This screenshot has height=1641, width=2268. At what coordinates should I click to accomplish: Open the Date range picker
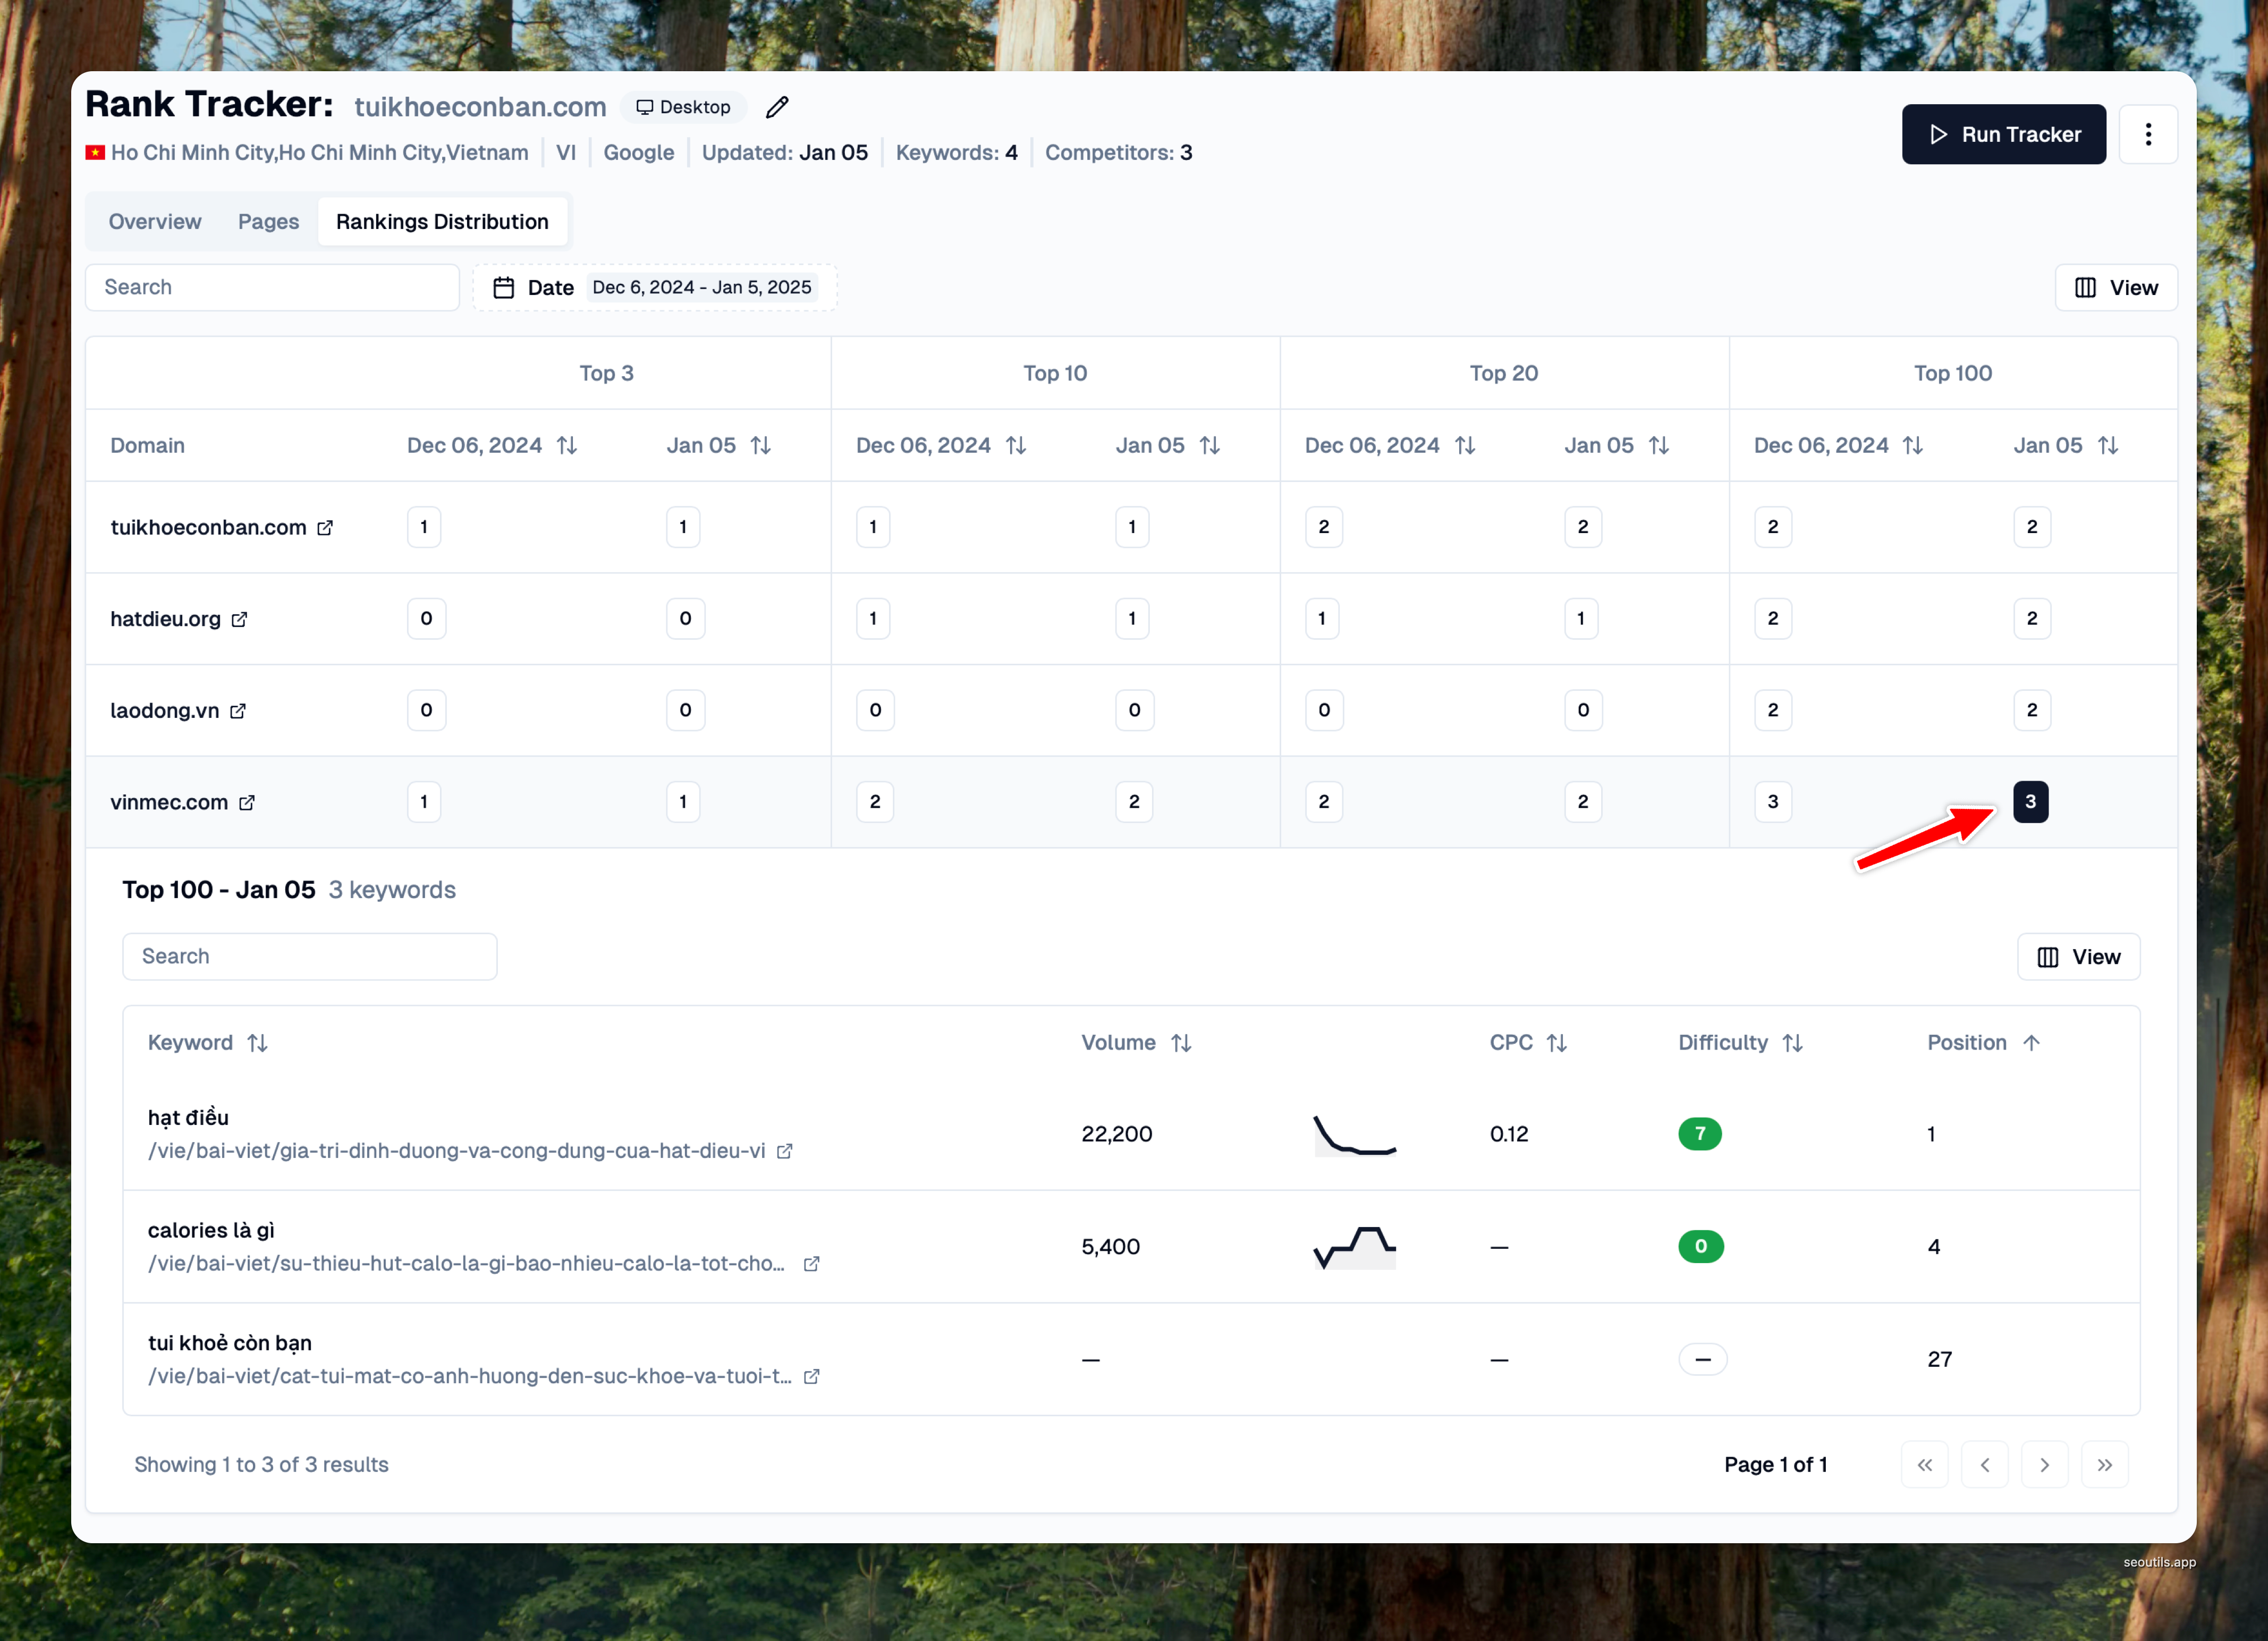click(655, 288)
